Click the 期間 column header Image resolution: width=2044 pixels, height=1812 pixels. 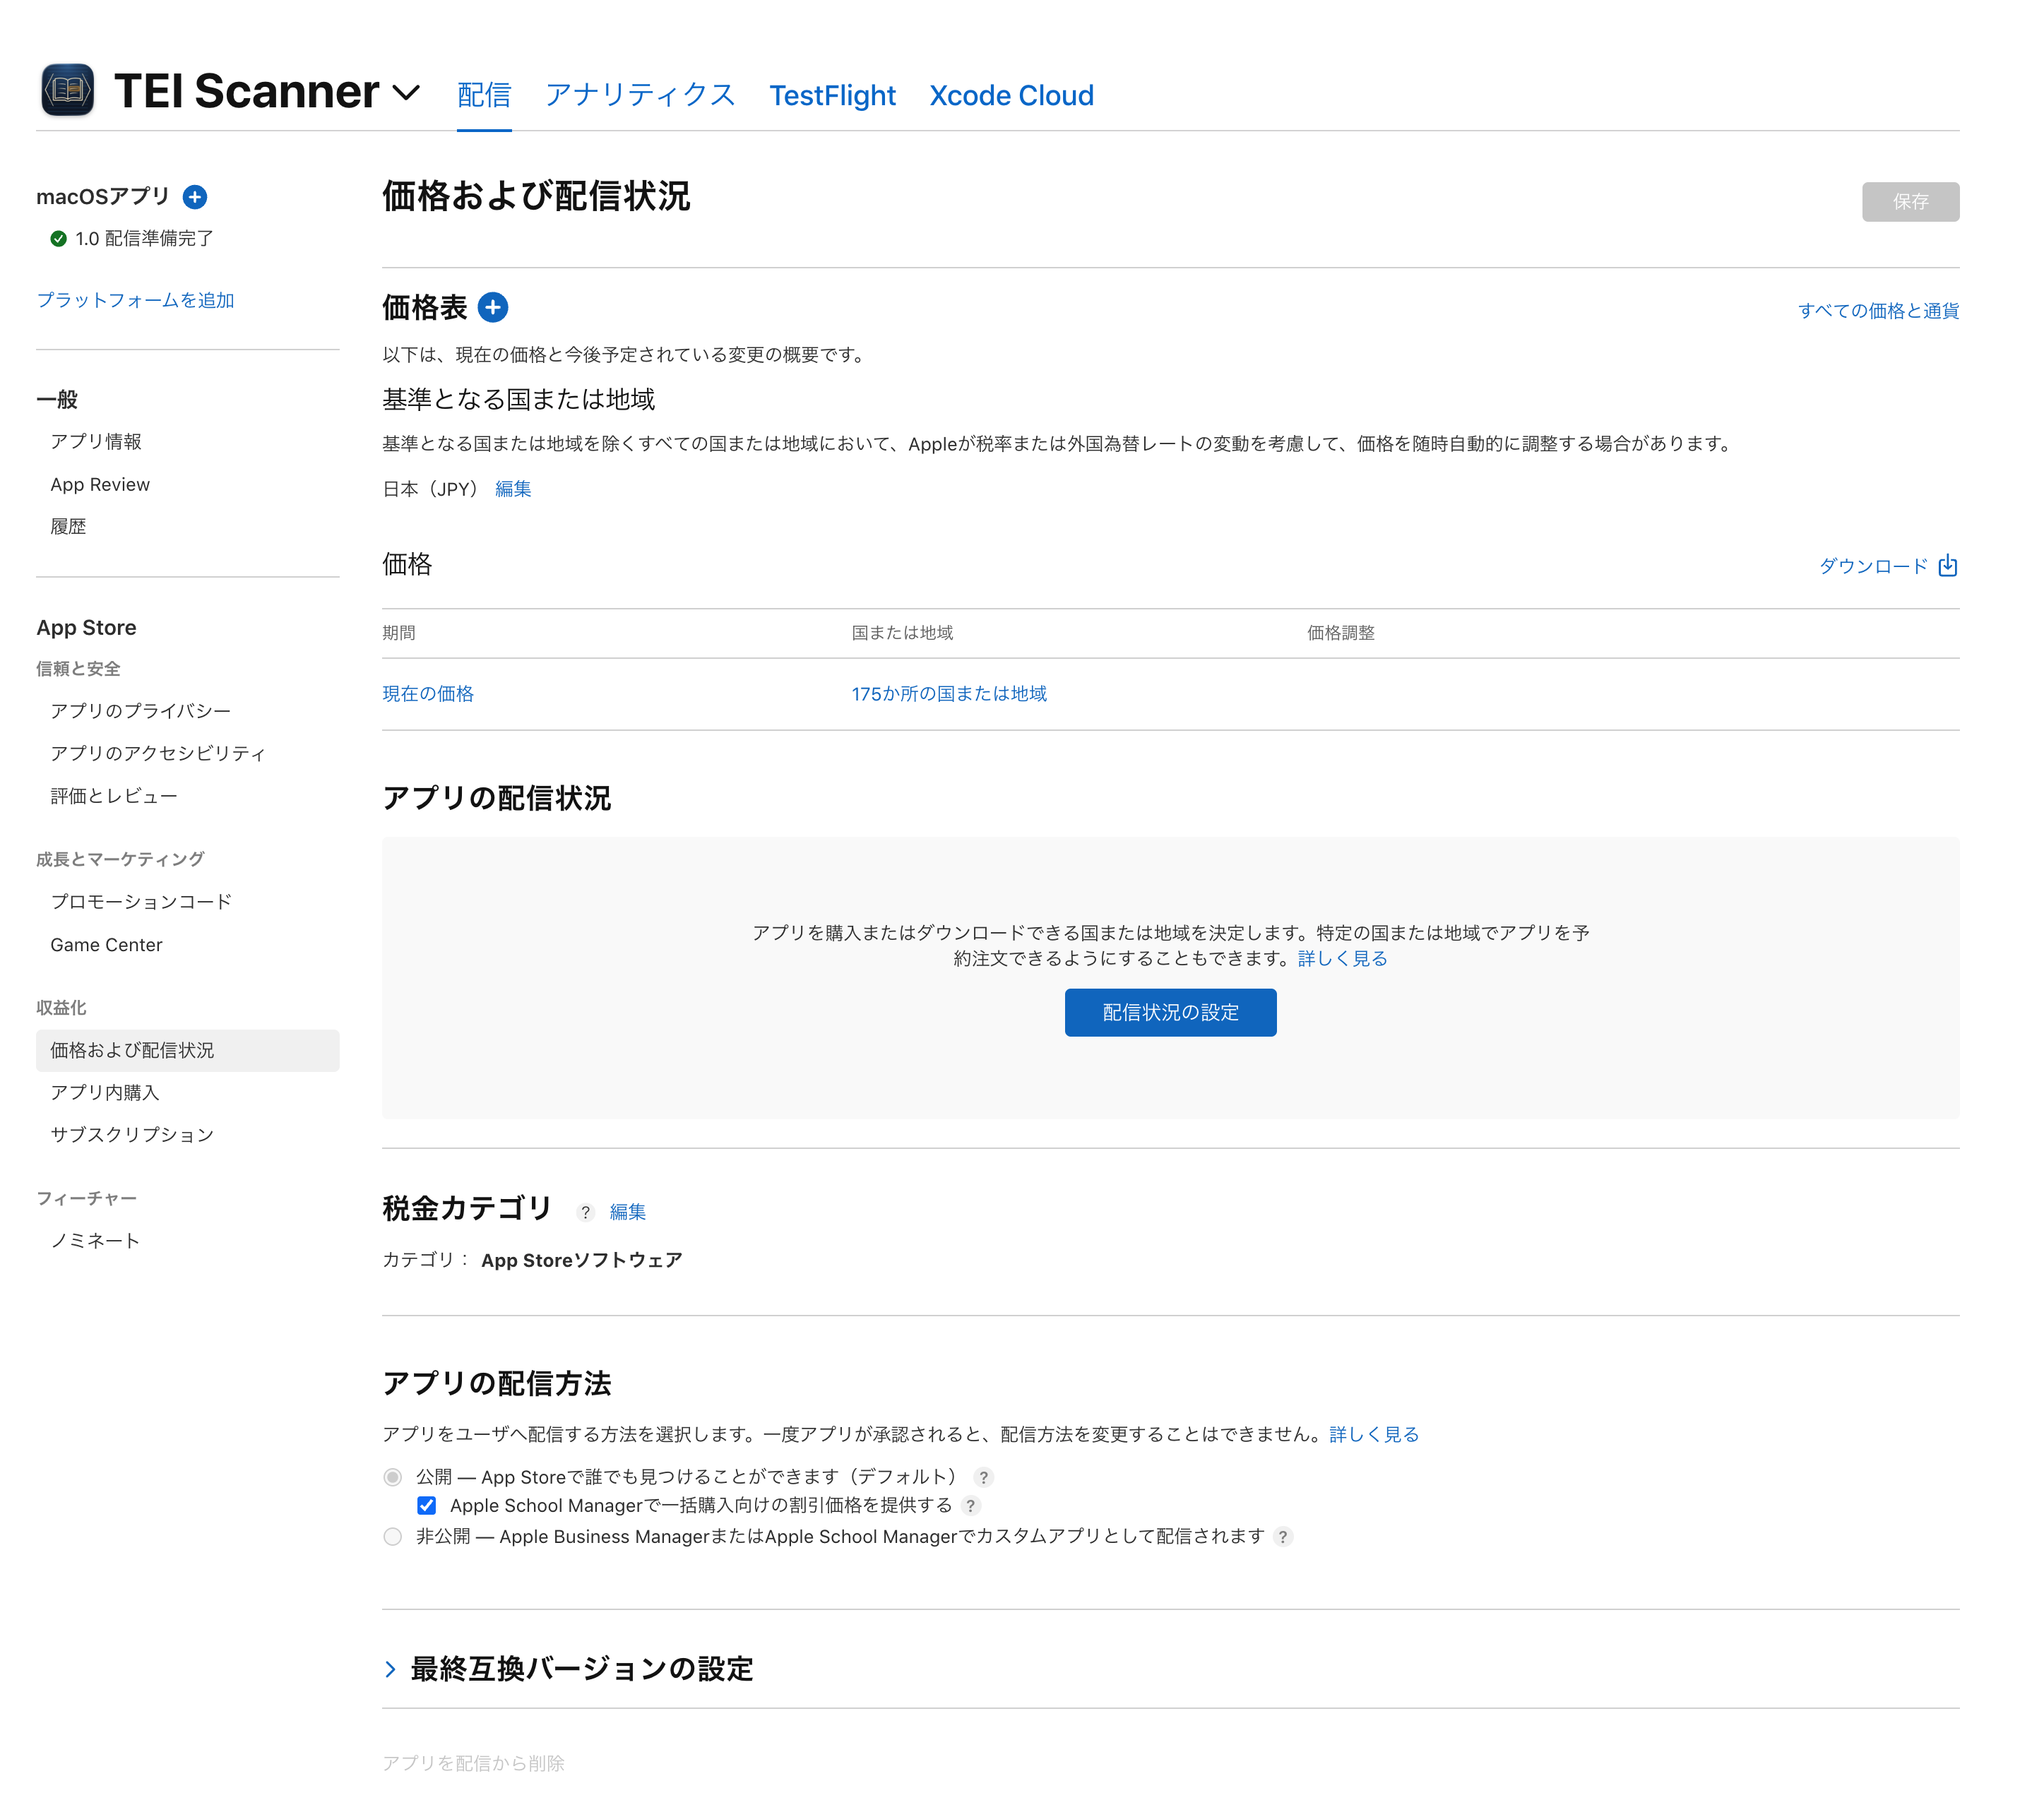coord(399,633)
